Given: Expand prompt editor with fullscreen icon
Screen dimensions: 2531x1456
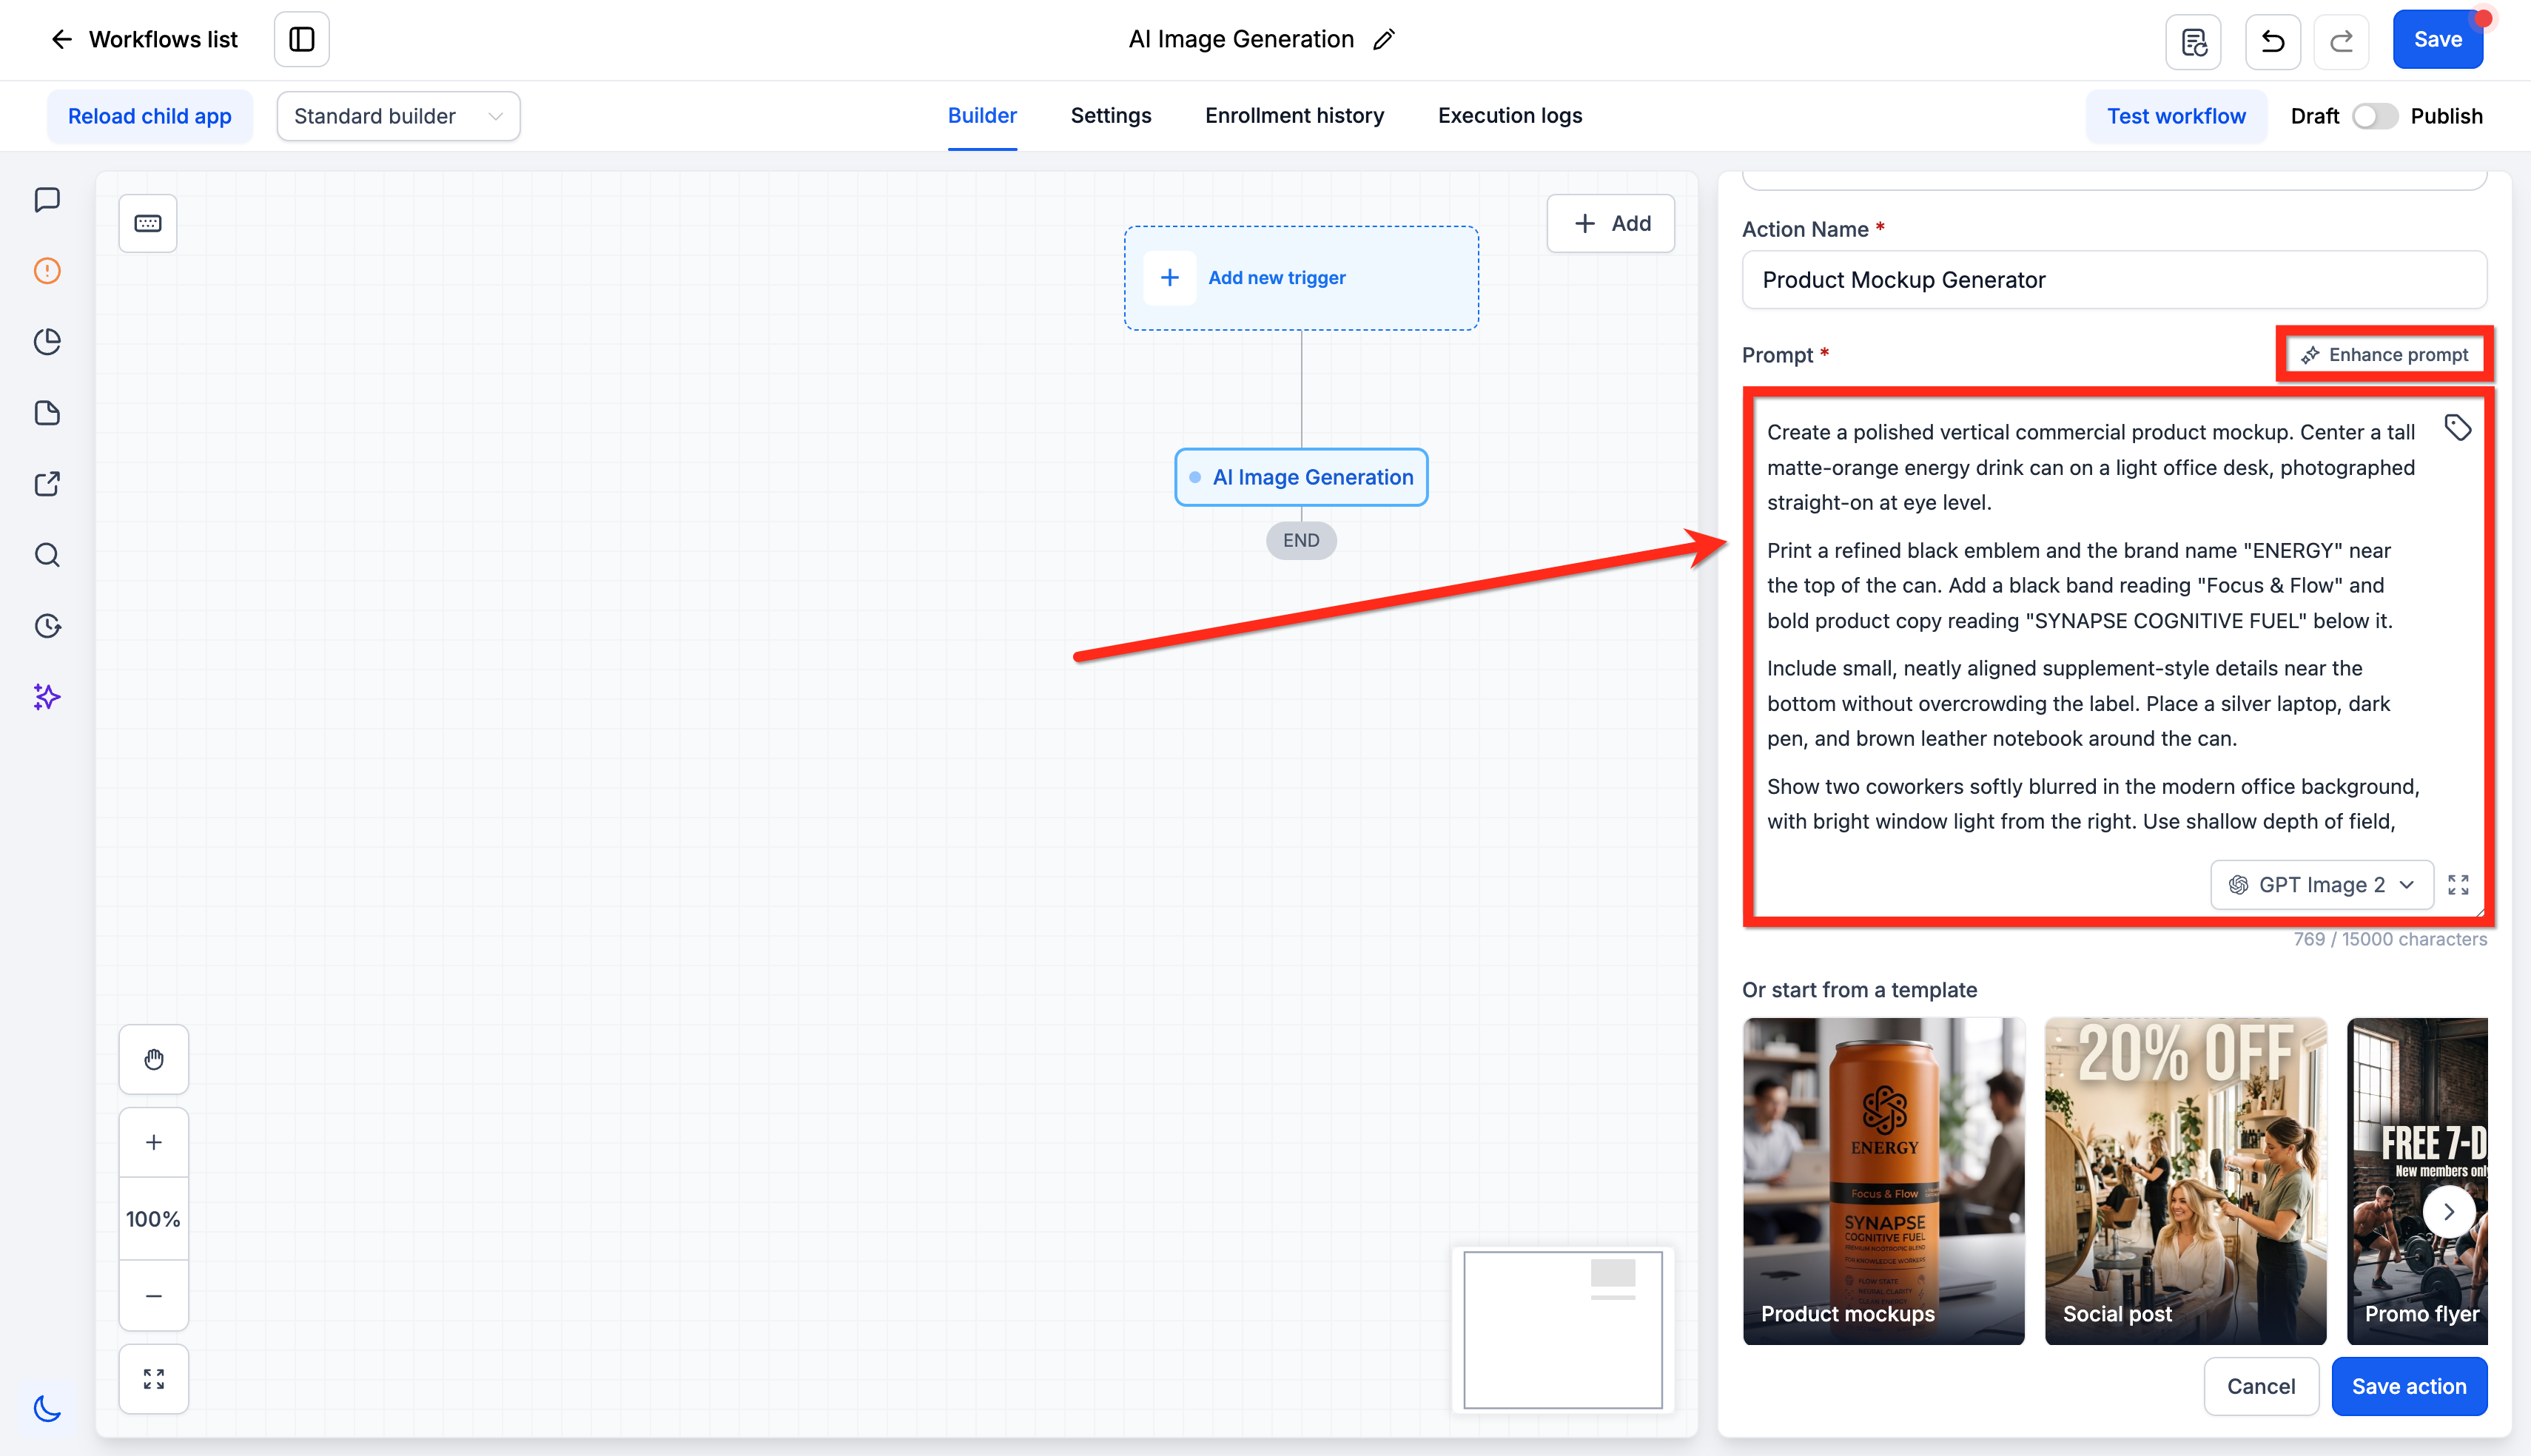Looking at the screenshot, I should click(x=2458, y=885).
